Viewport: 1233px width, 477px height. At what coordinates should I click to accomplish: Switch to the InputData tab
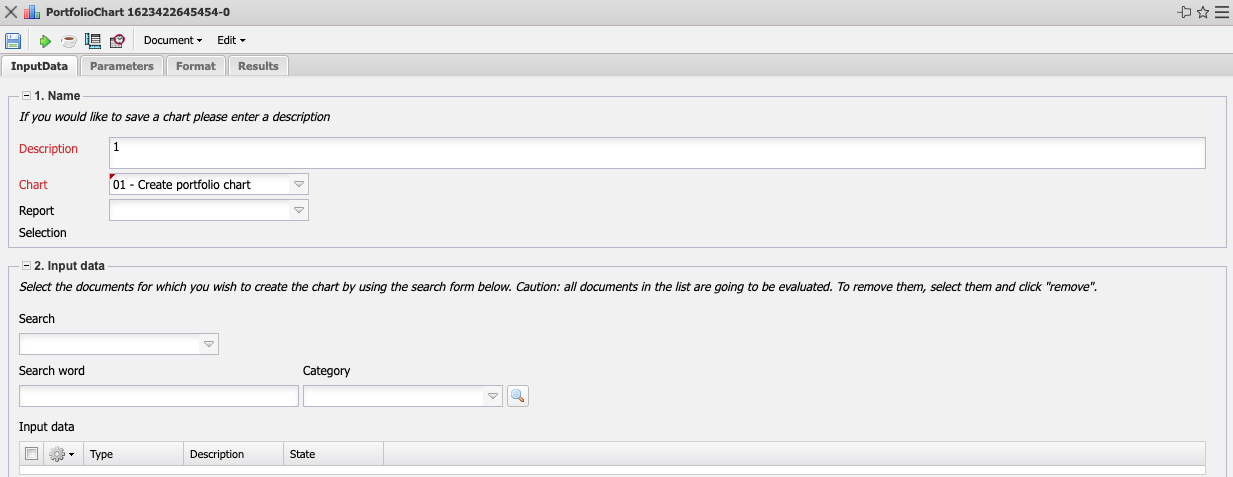tap(39, 66)
